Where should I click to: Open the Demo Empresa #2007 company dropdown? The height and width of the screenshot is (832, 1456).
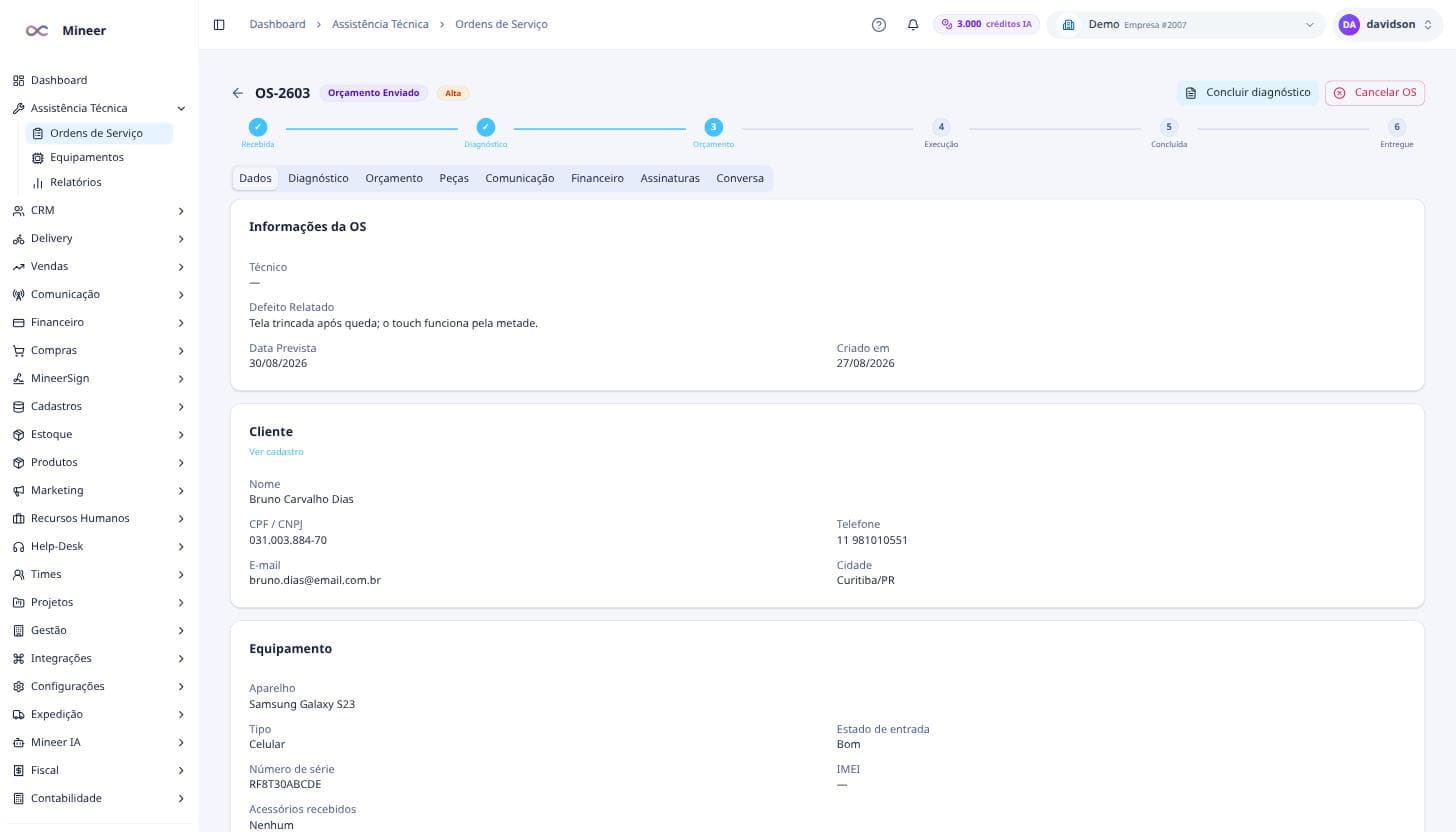(1187, 25)
